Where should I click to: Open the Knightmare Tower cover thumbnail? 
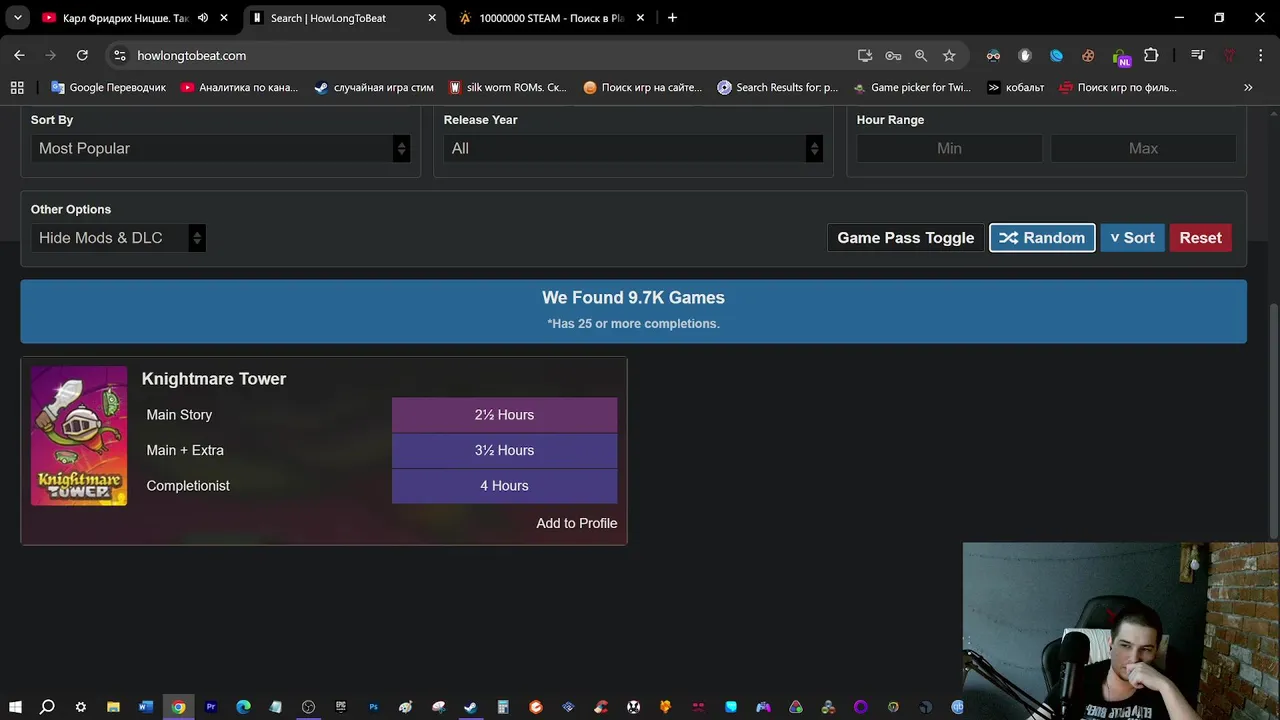tap(79, 436)
